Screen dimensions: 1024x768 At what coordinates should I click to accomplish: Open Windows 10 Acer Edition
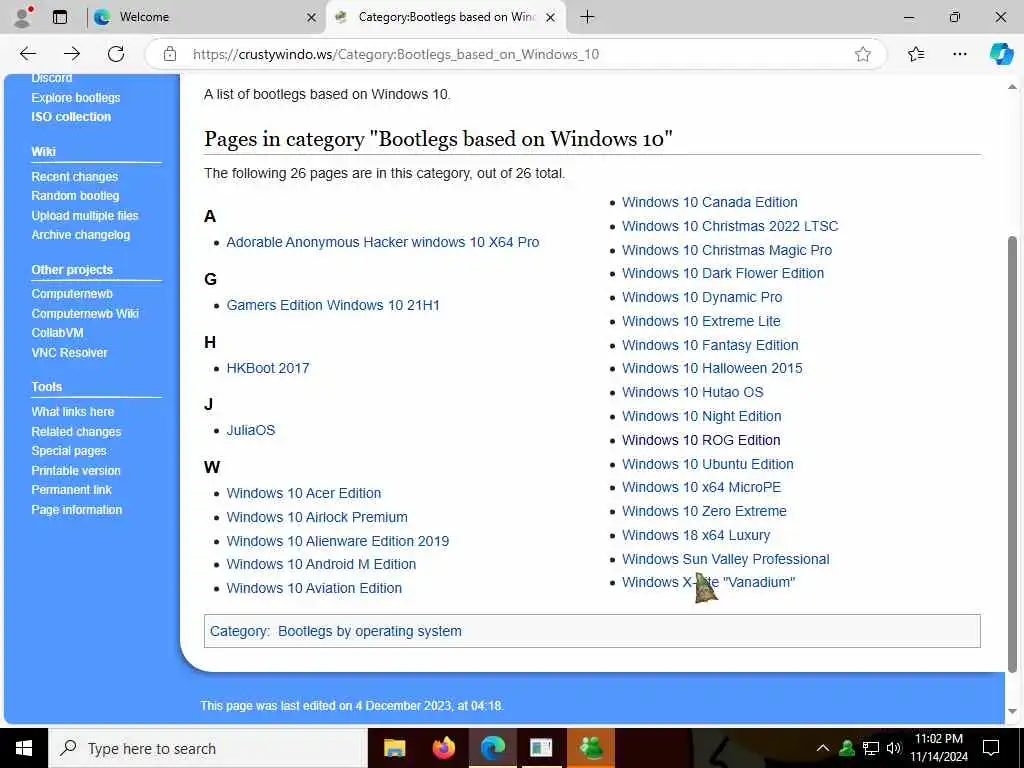pyautogui.click(x=304, y=493)
